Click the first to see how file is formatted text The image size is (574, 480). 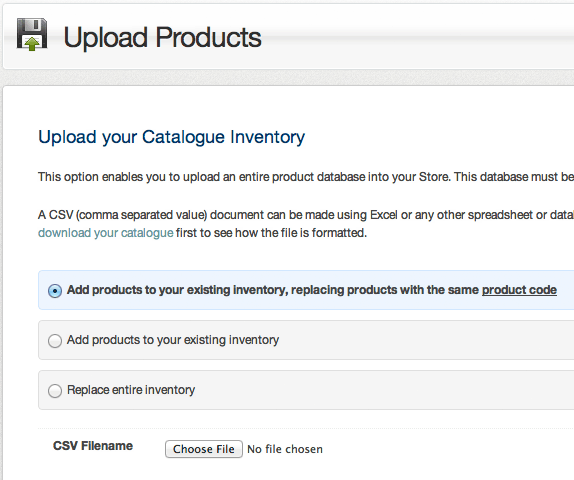271,233
